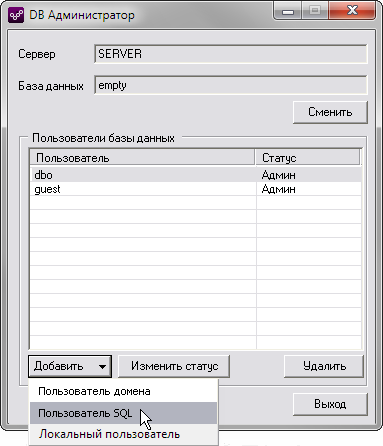This screenshot has height=446, width=383.
Task: Select the guest user row
Action: [x=196, y=189]
